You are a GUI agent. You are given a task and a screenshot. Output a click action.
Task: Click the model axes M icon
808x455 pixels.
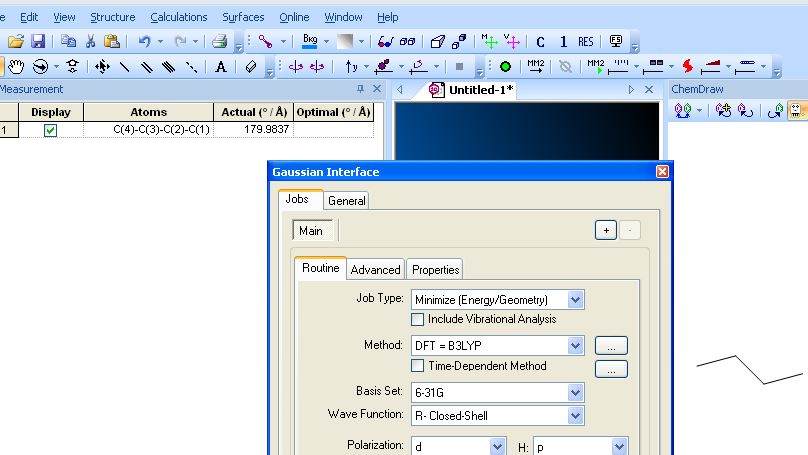tap(489, 41)
